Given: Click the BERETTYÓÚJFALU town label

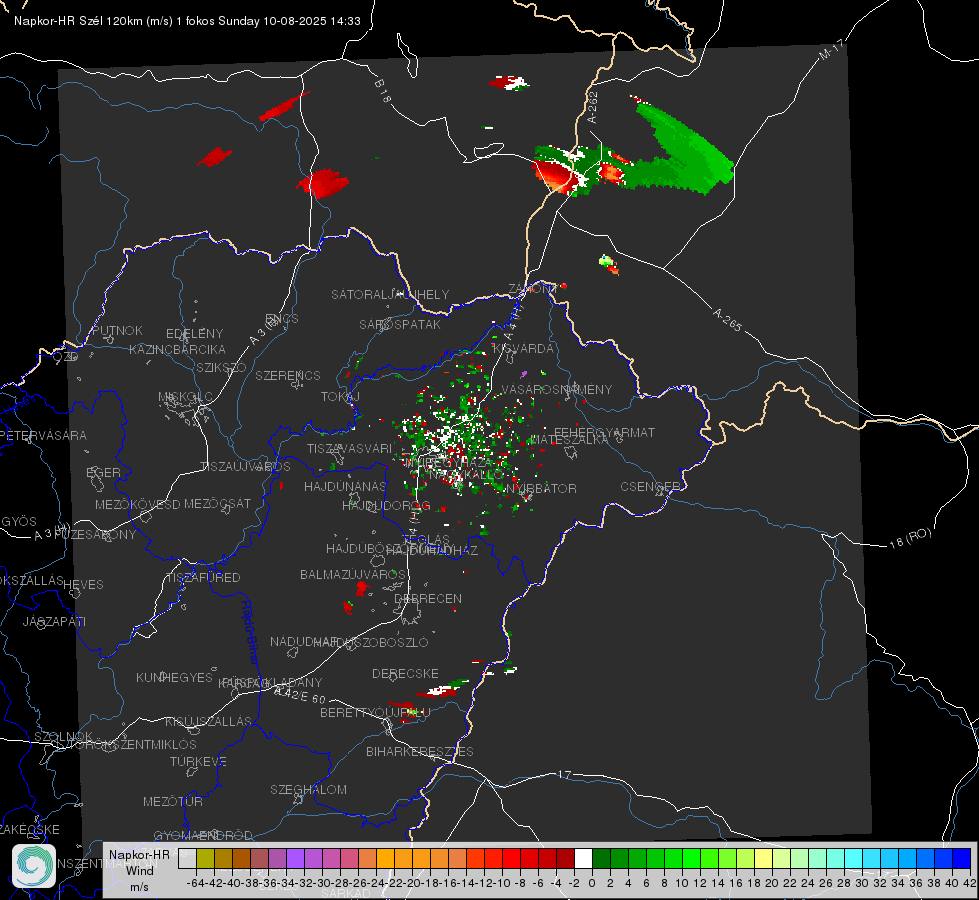Looking at the screenshot, I should point(375,713).
